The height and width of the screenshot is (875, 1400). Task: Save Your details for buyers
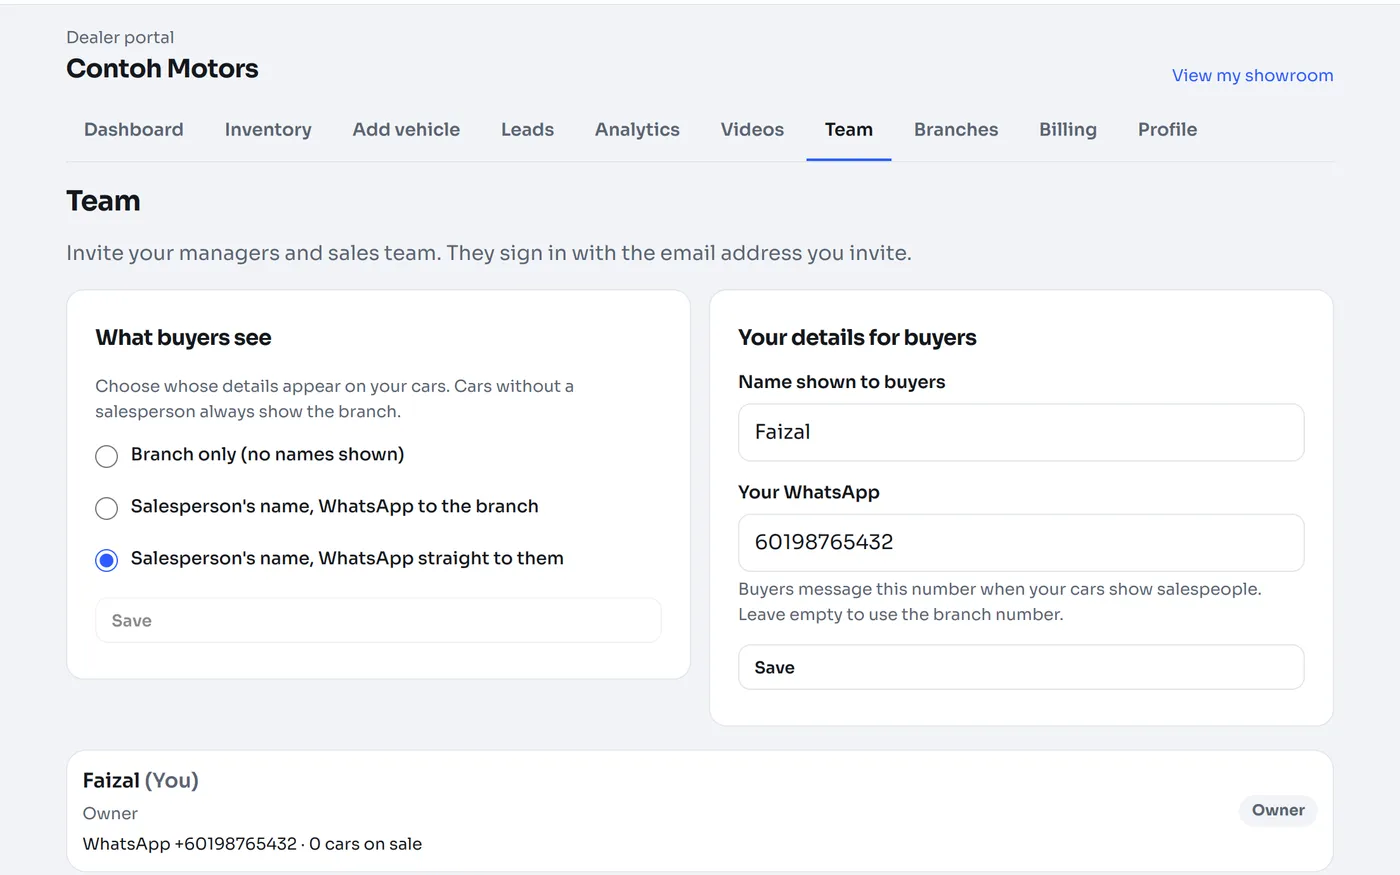coord(1021,668)
